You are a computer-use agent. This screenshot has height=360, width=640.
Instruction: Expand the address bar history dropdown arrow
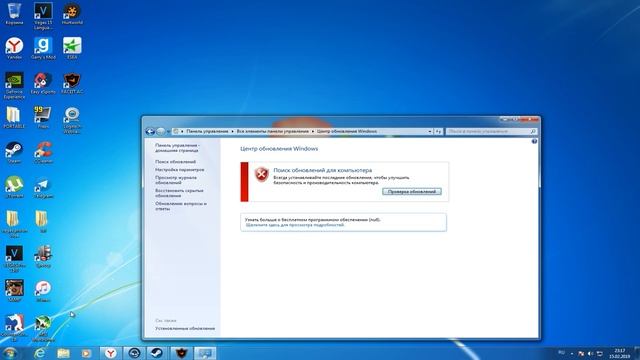coord(430,131)
